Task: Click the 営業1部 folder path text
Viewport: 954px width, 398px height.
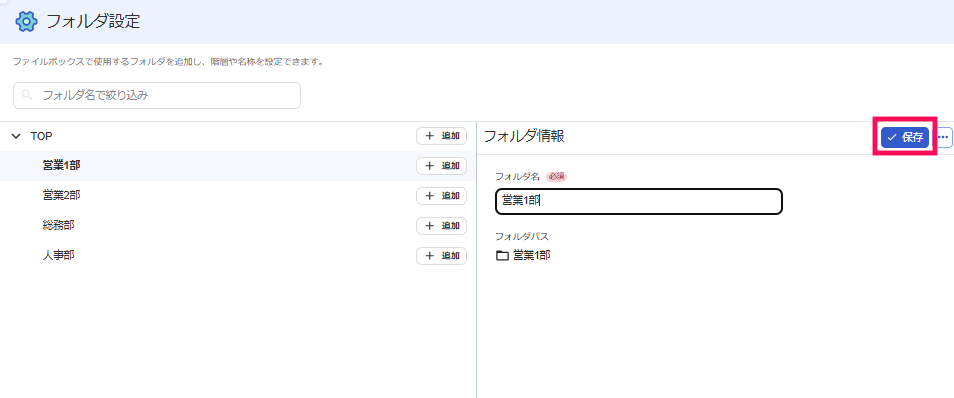Action: (x=532, y=256)
